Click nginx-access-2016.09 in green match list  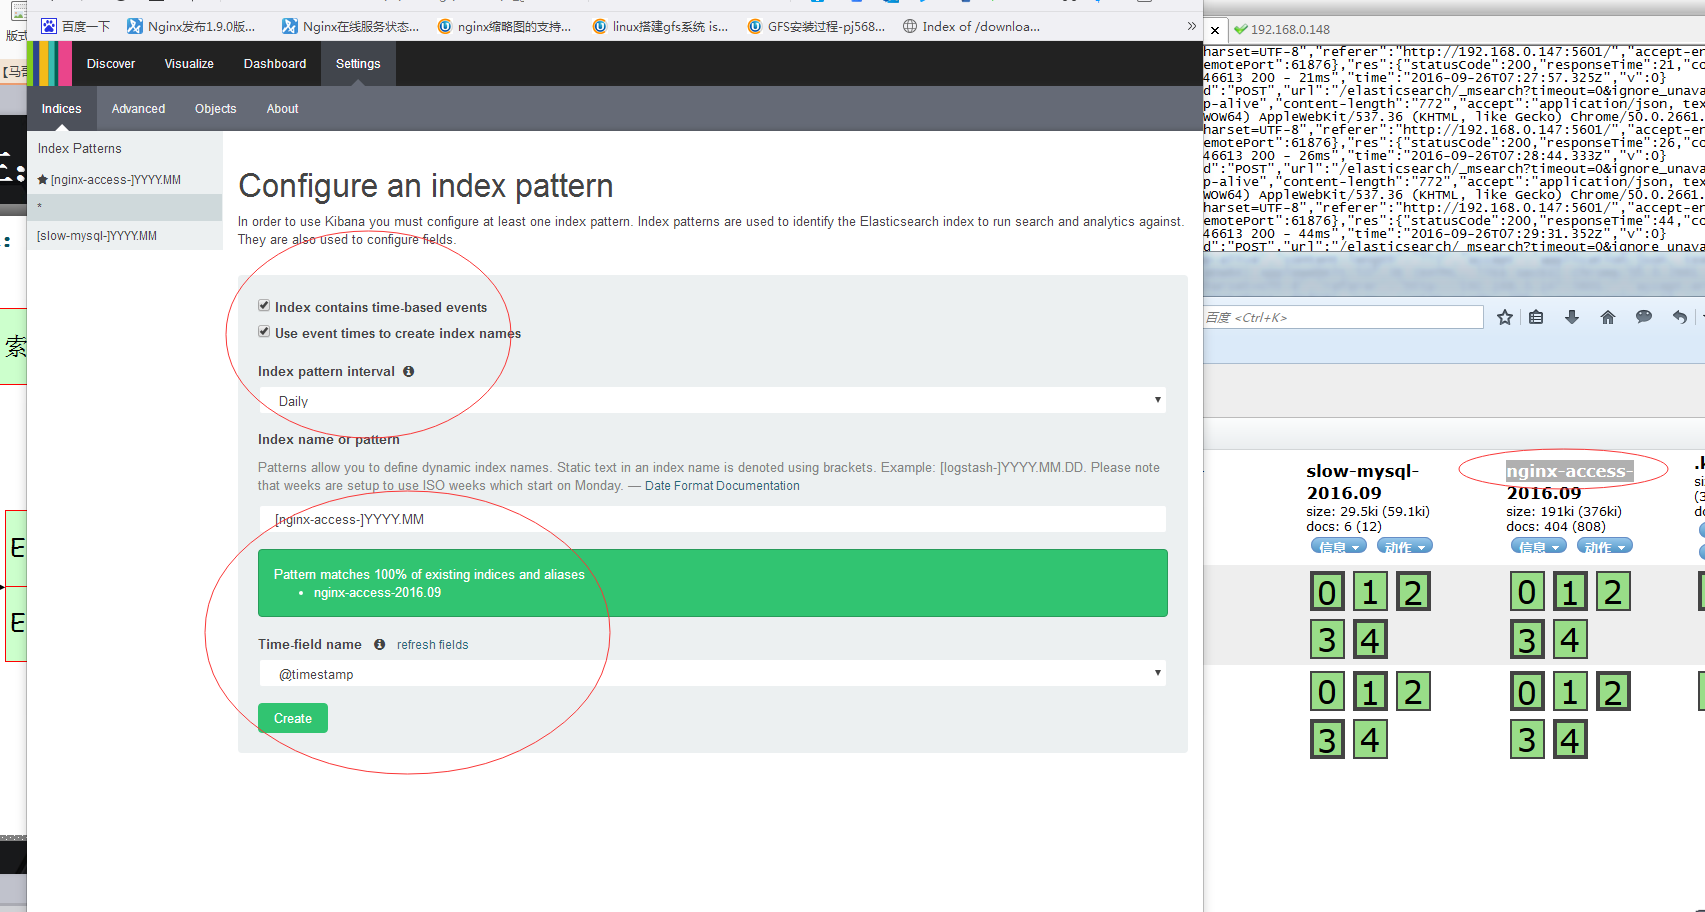pyautogui.click(x=377, y=593)
